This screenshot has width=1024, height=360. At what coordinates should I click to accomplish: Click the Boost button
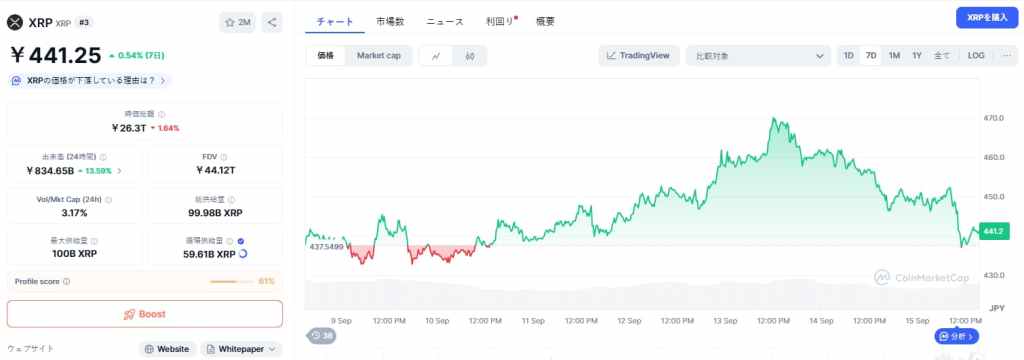coord(144,314)
